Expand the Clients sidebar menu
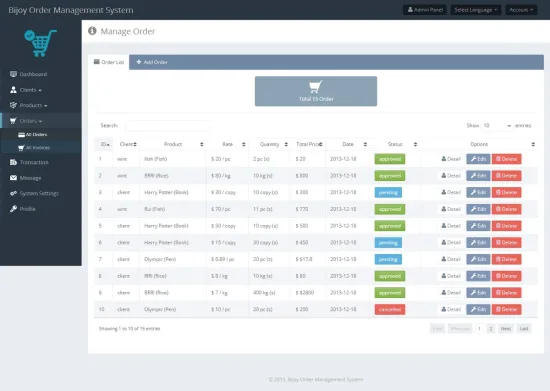550x391 pixels. [26, 90]
